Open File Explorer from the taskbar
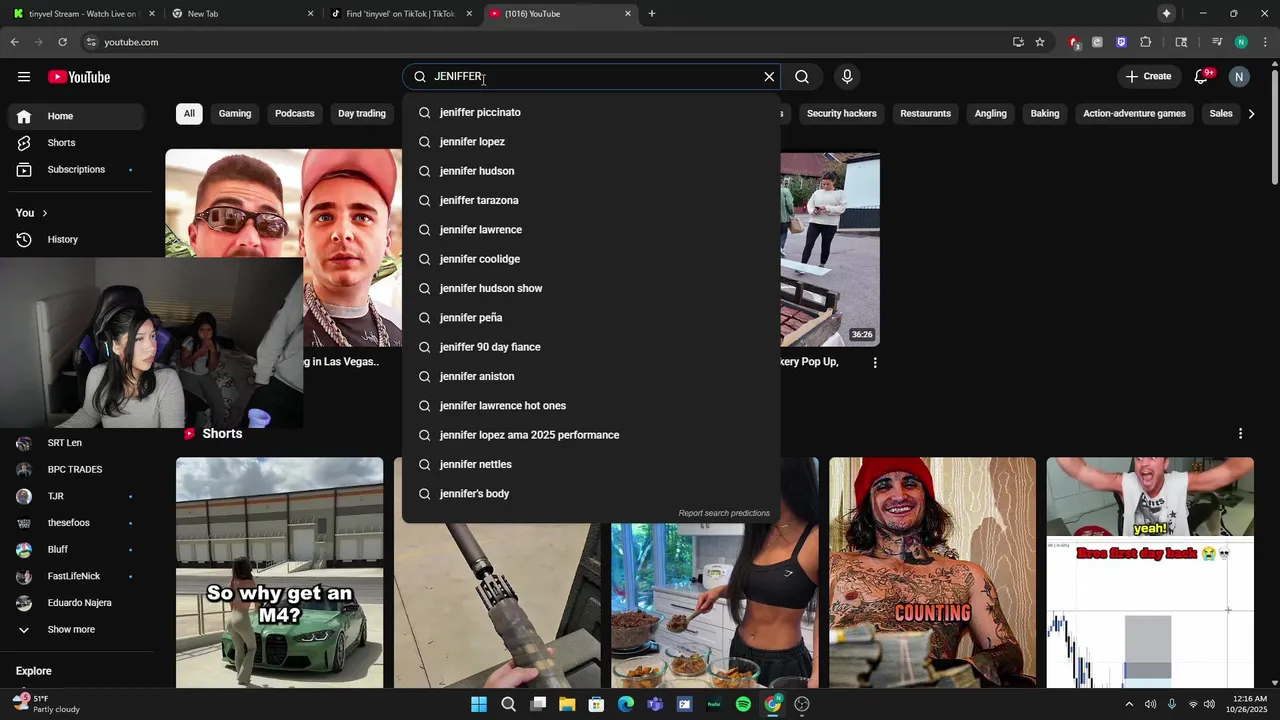This screenshot has width=1280, height=720. [567, 704]
